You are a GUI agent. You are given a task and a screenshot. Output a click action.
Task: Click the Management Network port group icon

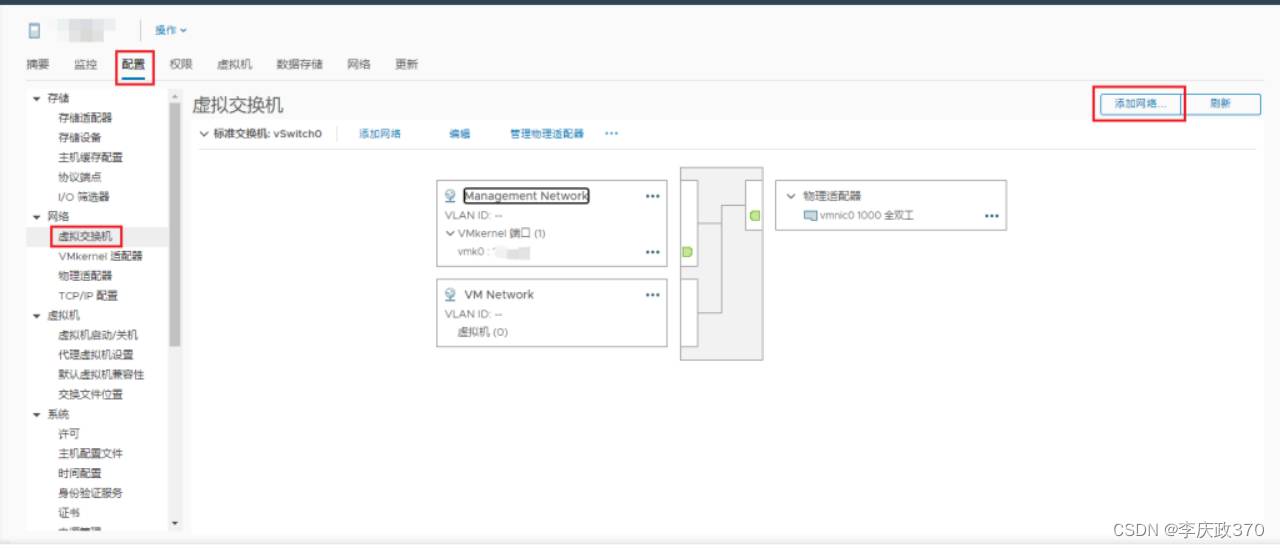(450, 196)
